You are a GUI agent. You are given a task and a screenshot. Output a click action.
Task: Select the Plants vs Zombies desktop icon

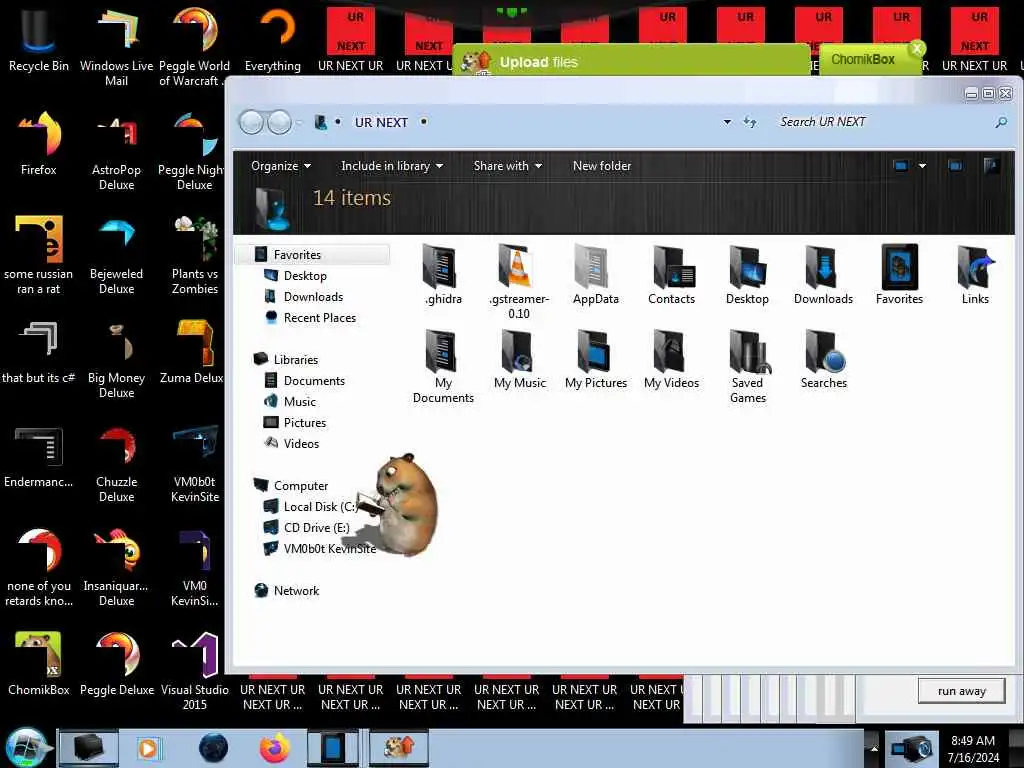195,254
